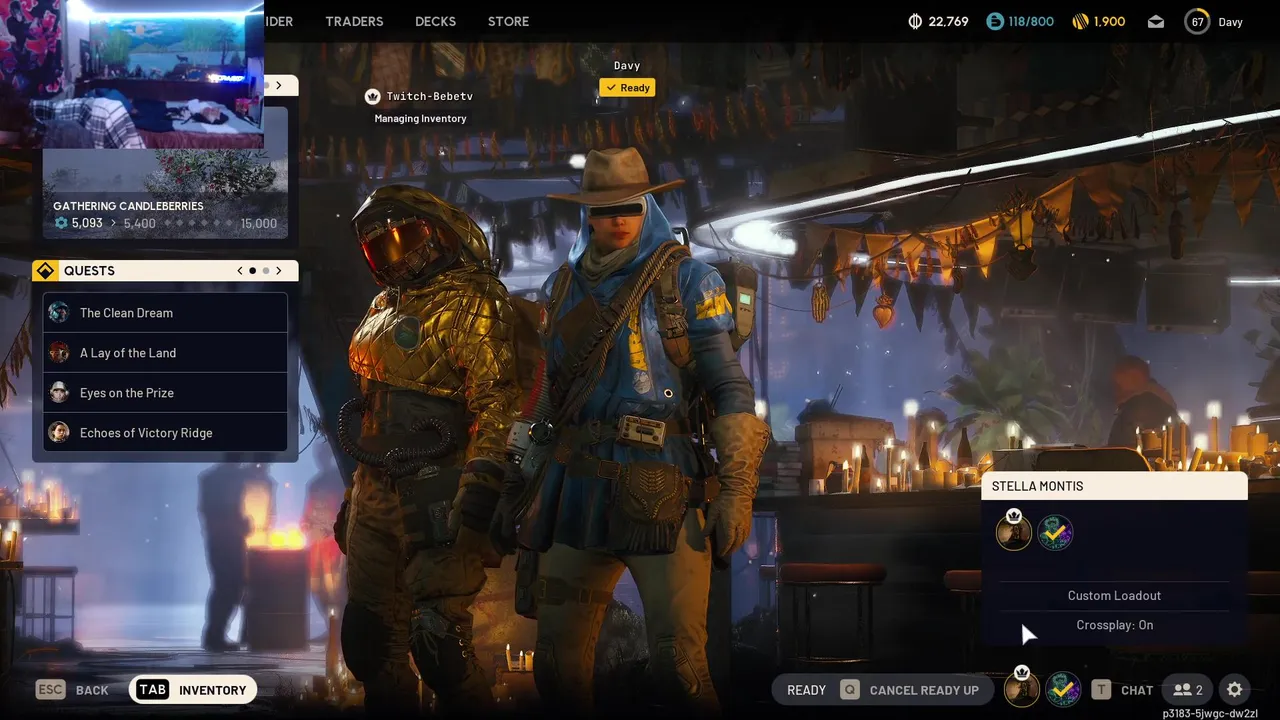The width and height of the screenshot is (1280, 720).
Task: Click the Stella Montis panel header
Action: pos(1115,486)
